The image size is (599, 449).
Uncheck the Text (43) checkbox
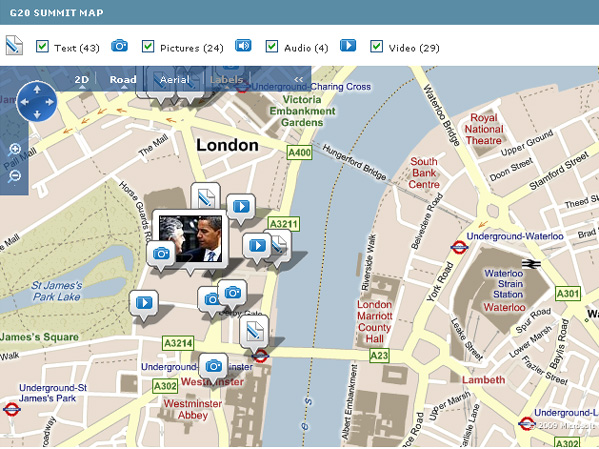pos(42,46)
